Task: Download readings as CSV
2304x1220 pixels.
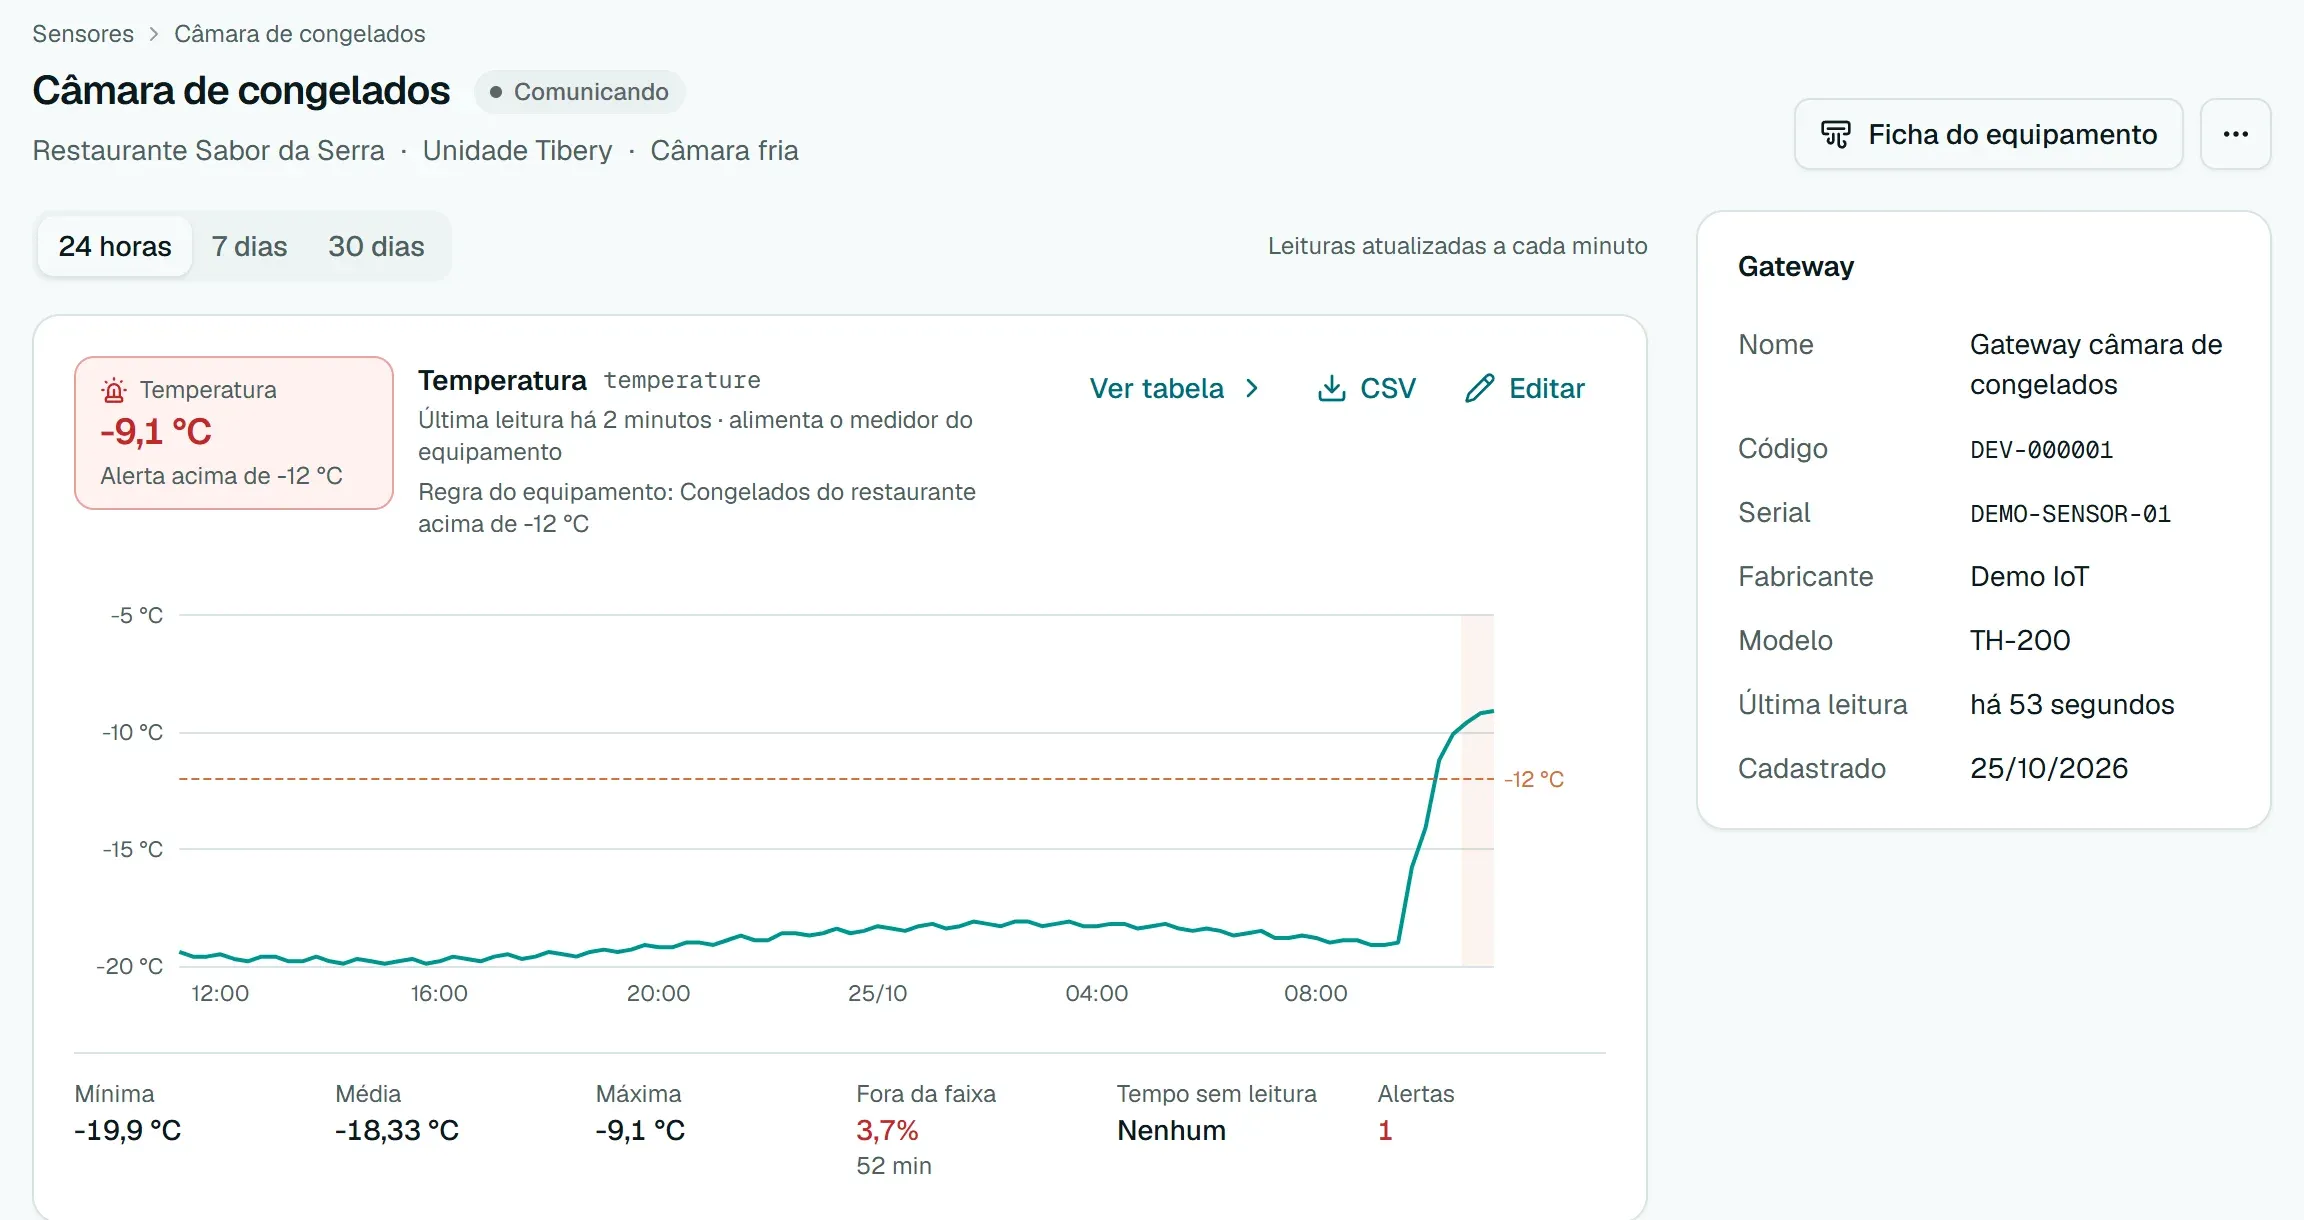Action: click(x=1366, y=388)
